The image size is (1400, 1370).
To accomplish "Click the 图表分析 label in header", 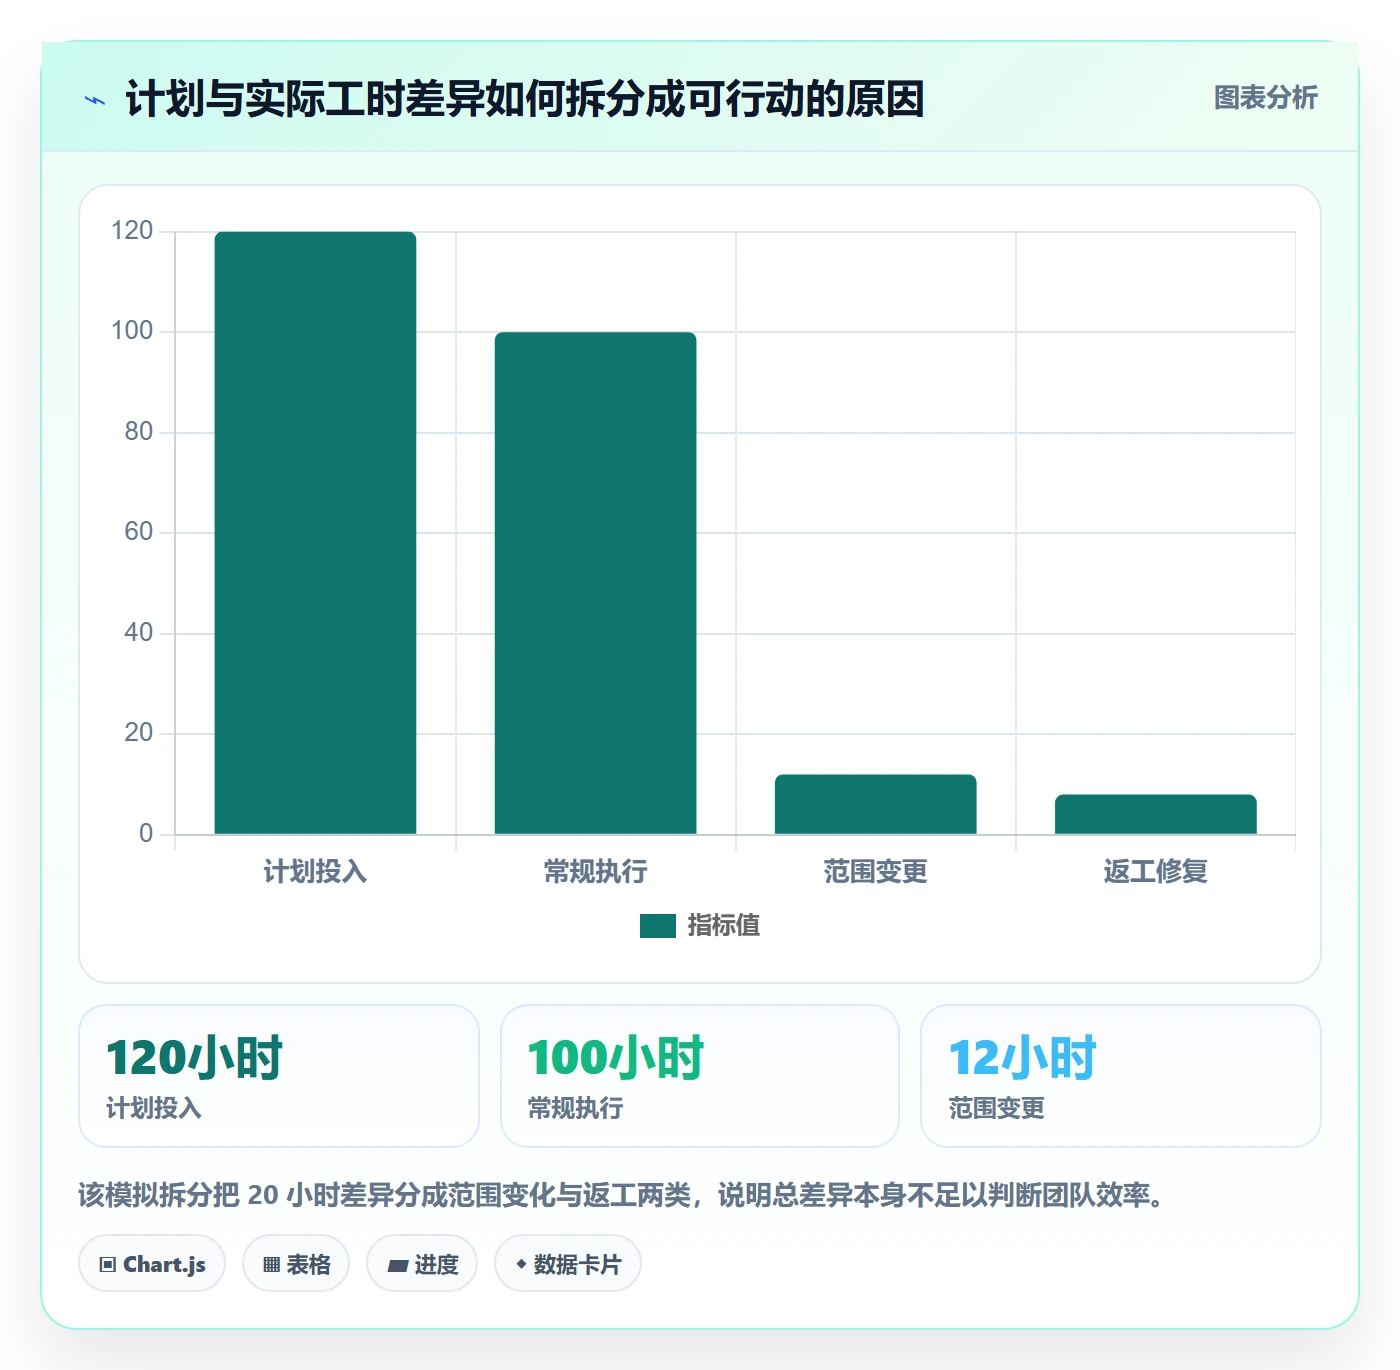I will (1265, 98).
